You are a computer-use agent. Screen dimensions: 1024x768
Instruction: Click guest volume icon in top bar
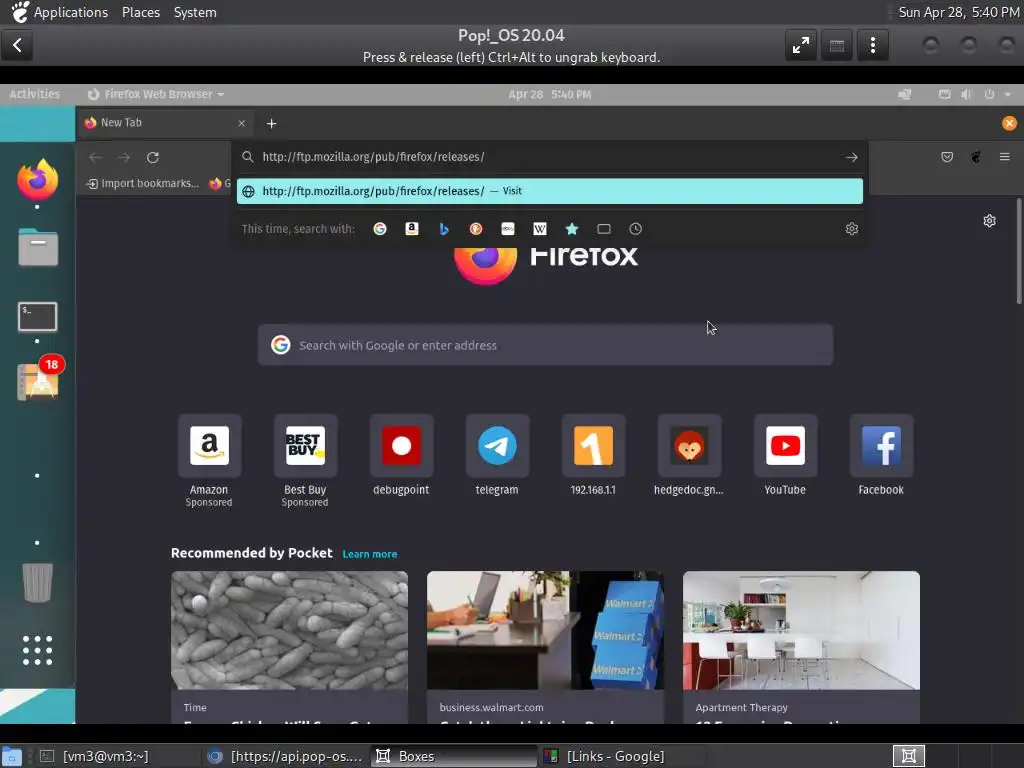[967, 95]
